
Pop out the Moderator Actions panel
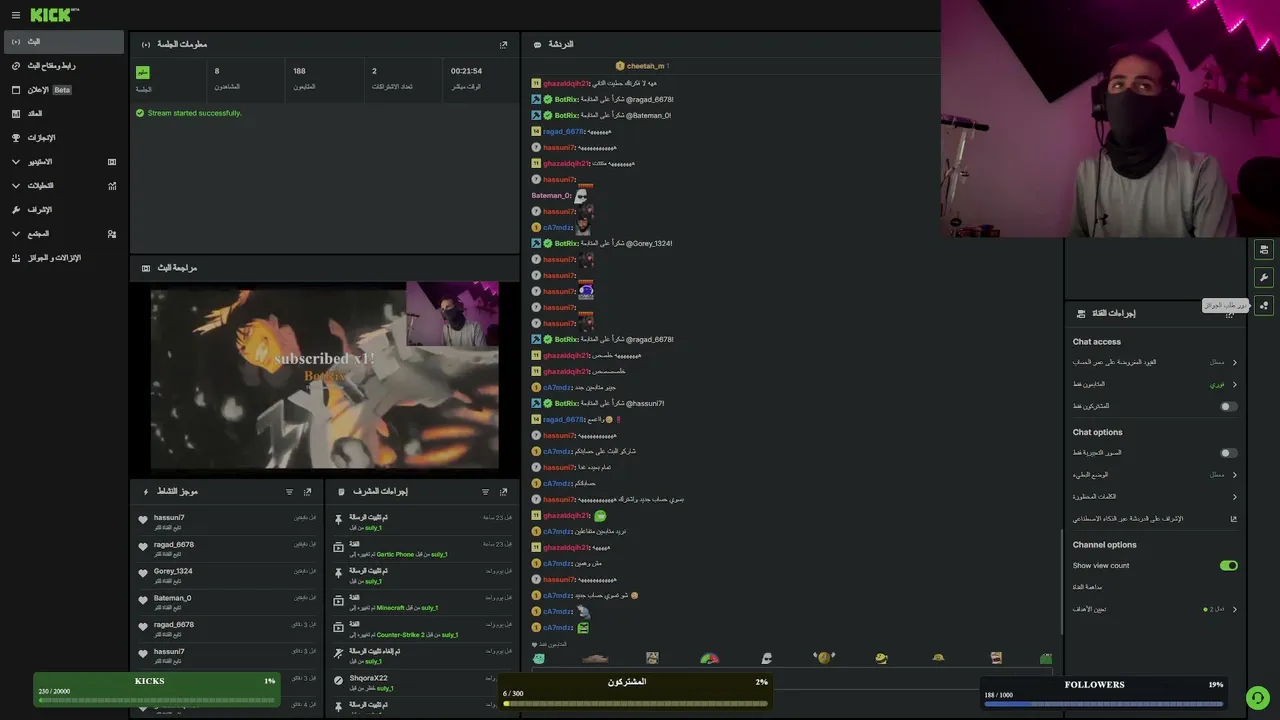(504, 492)
